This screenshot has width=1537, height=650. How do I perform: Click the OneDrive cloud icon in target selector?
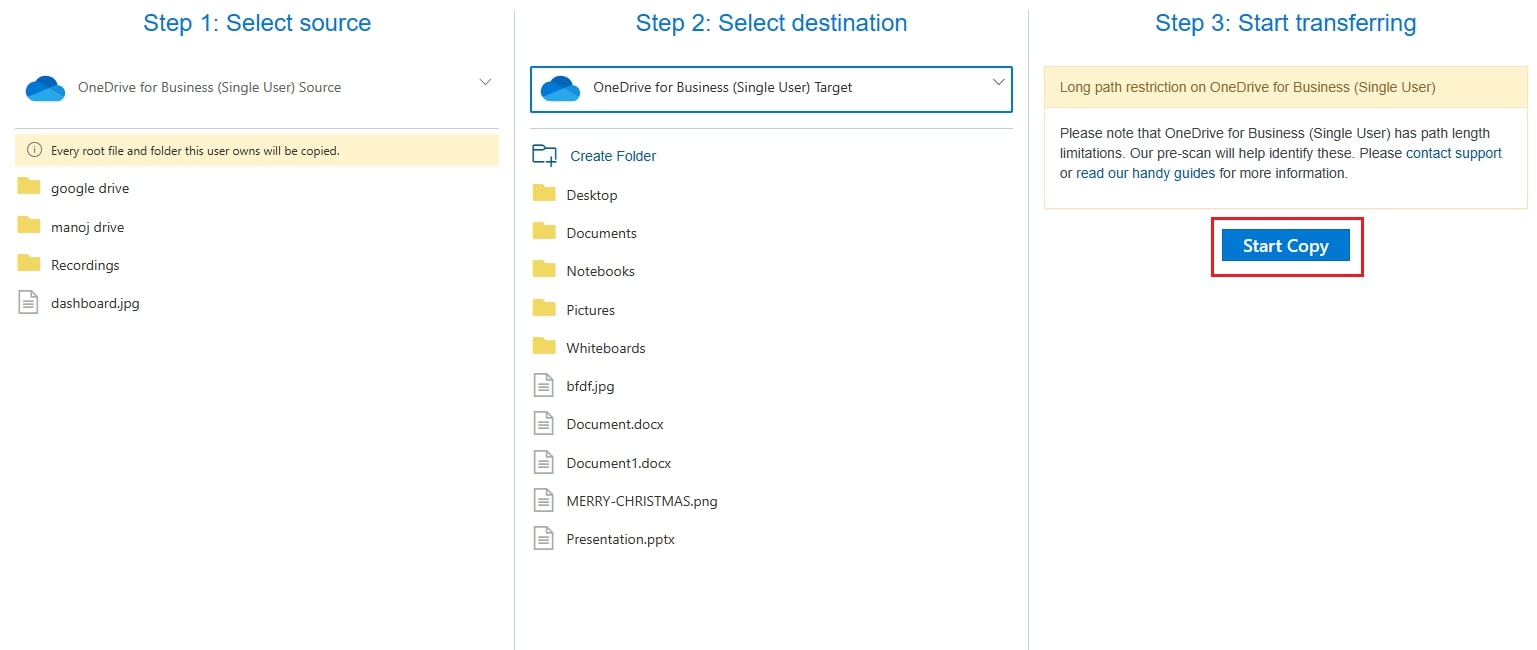[560, 88]
